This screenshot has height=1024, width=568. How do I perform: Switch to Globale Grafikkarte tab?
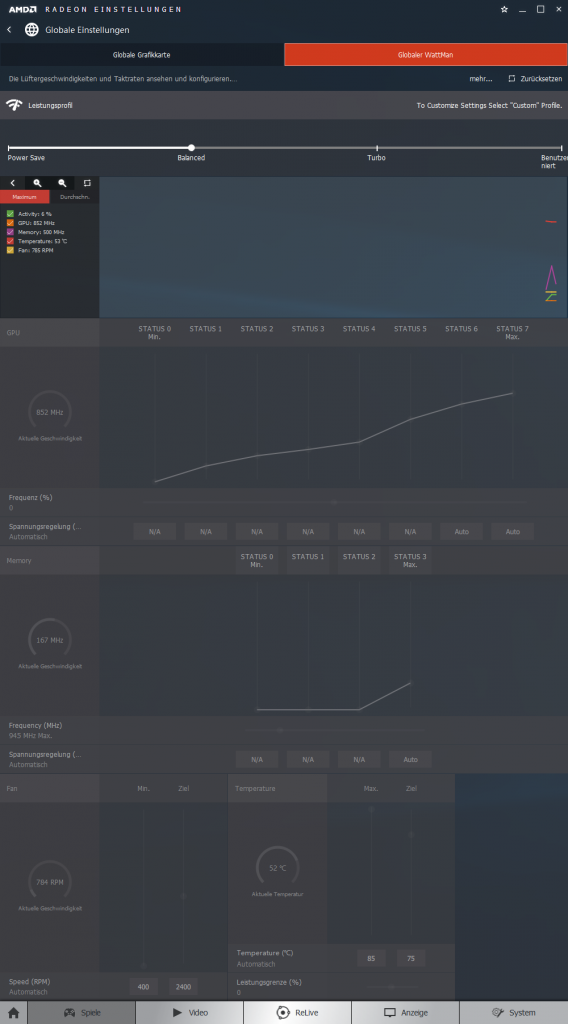[142, 55]
